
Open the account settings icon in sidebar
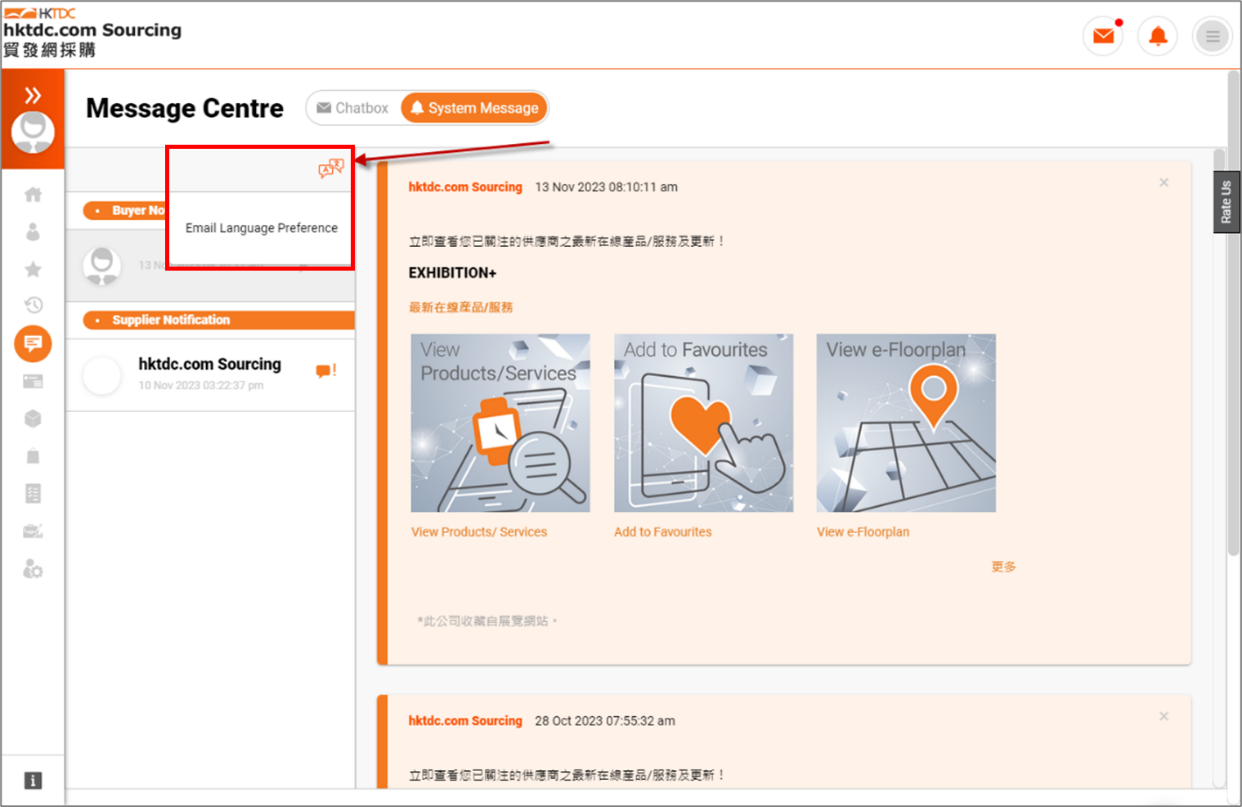click(33, 569)
